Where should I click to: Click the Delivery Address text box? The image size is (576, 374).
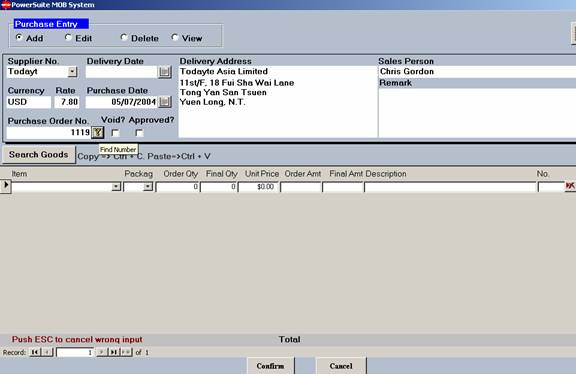(278, 102)
